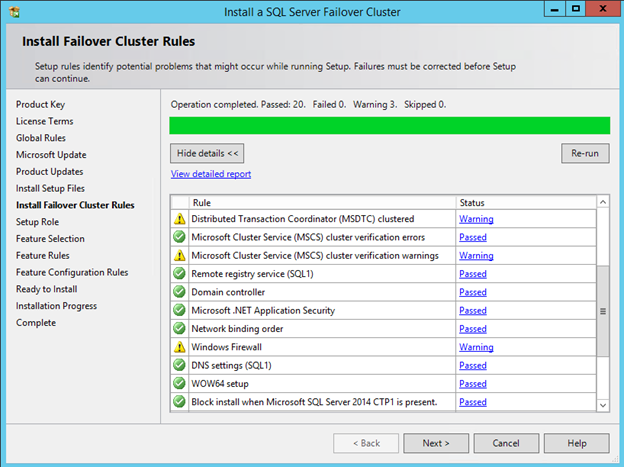
Task: Select Global Rules step in sidebar
Action: click(41, 138)
